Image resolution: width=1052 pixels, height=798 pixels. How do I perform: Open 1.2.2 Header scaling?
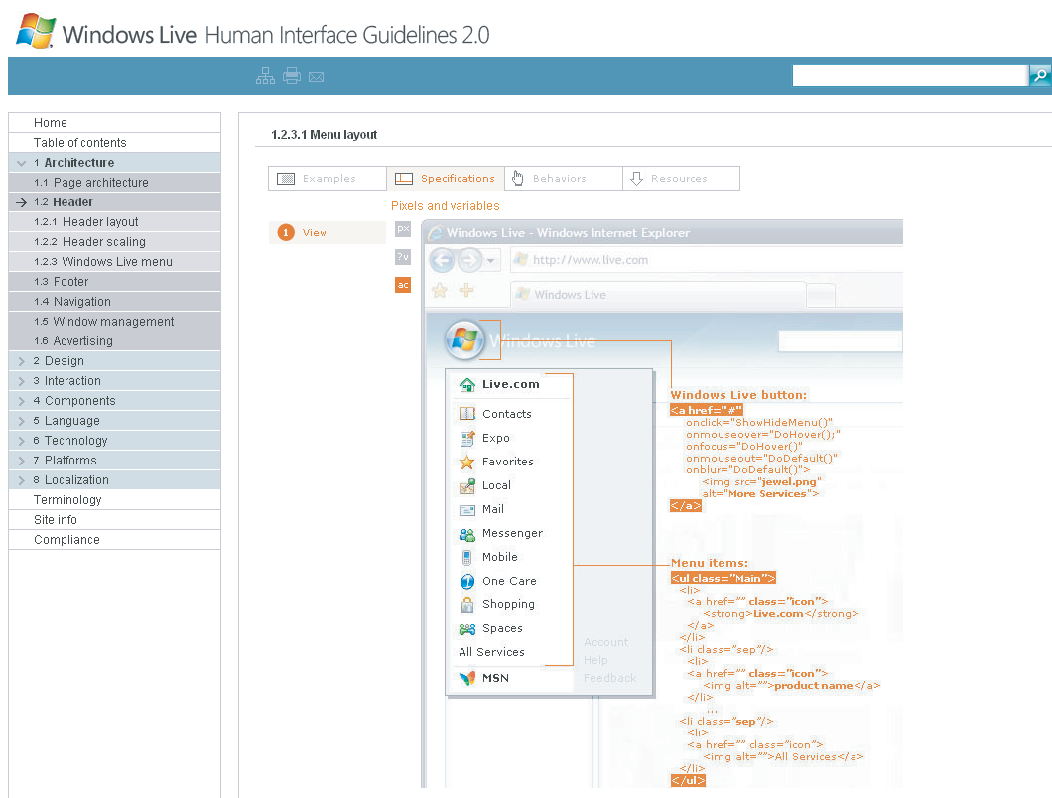pyautogui.click(x=115, y=242)
